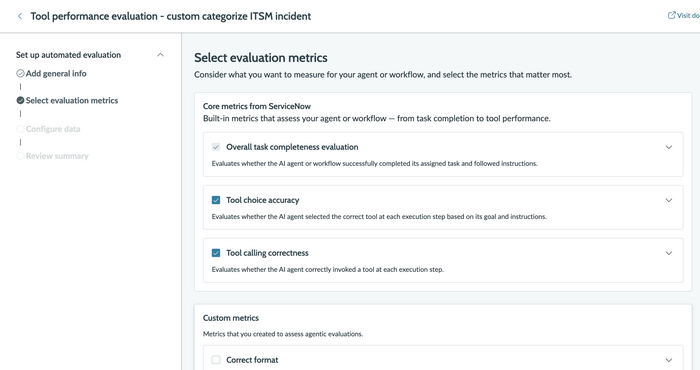
Task: Click the Correct format label
Action: tap(252, 360)
